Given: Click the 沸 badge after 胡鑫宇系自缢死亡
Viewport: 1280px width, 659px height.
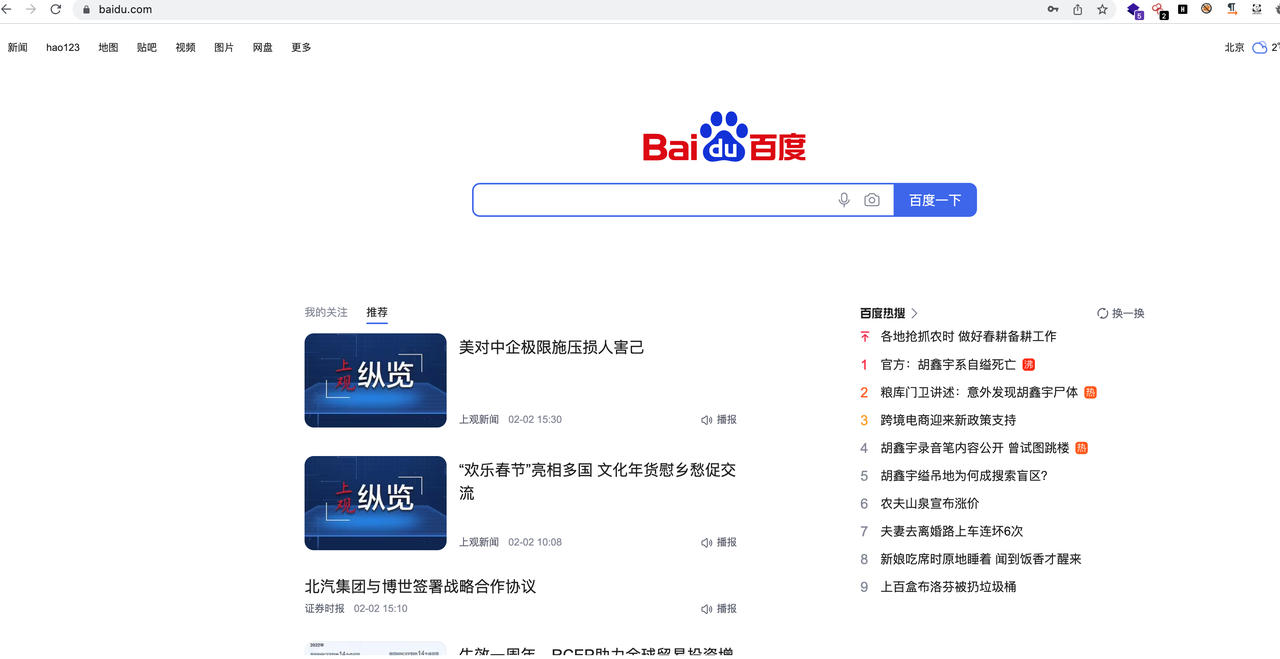Looking at the screenshot, I should point(1028,364).
